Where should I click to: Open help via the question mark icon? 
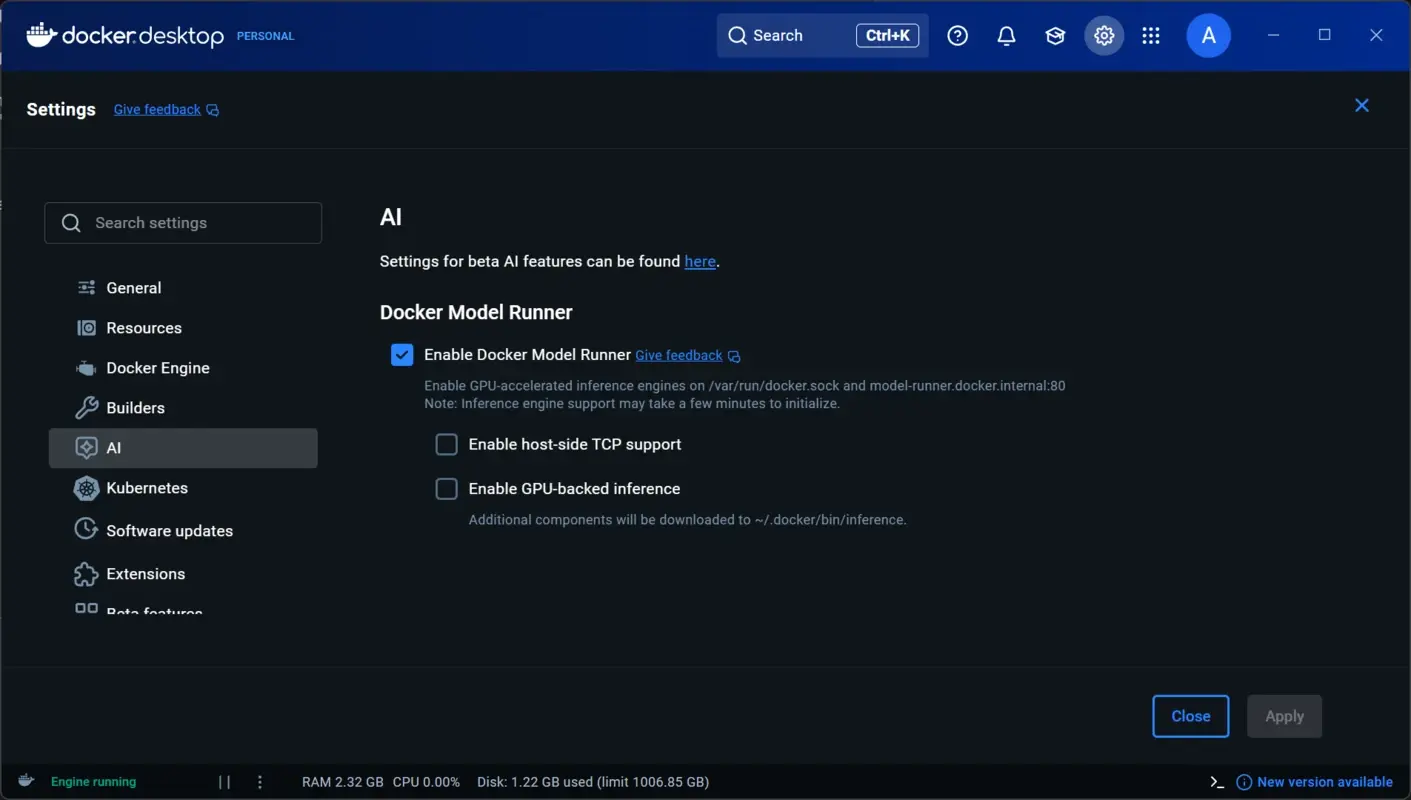point(957,35)
